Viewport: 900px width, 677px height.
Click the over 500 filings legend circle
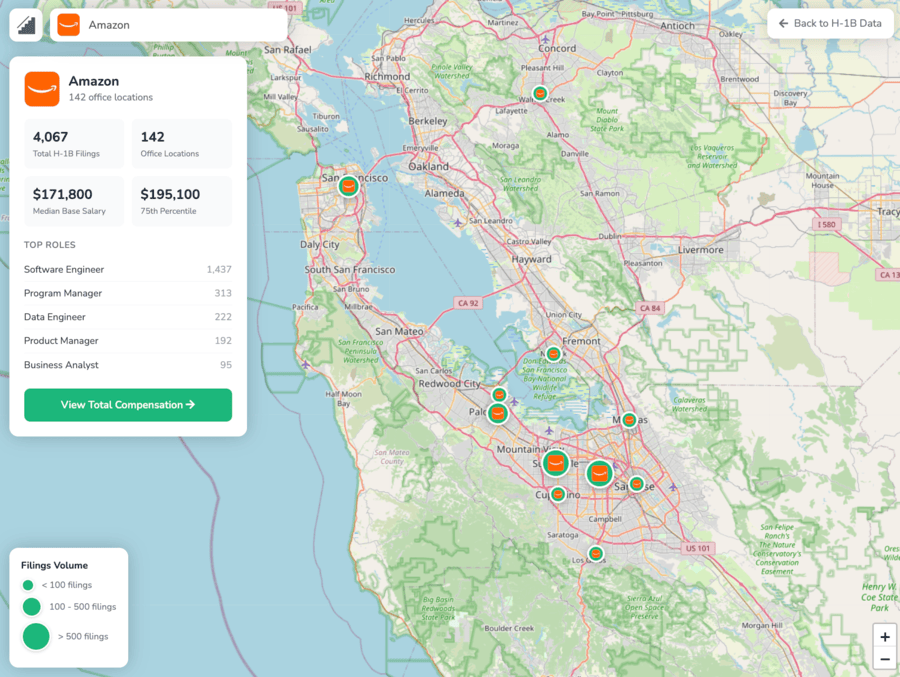36,636
